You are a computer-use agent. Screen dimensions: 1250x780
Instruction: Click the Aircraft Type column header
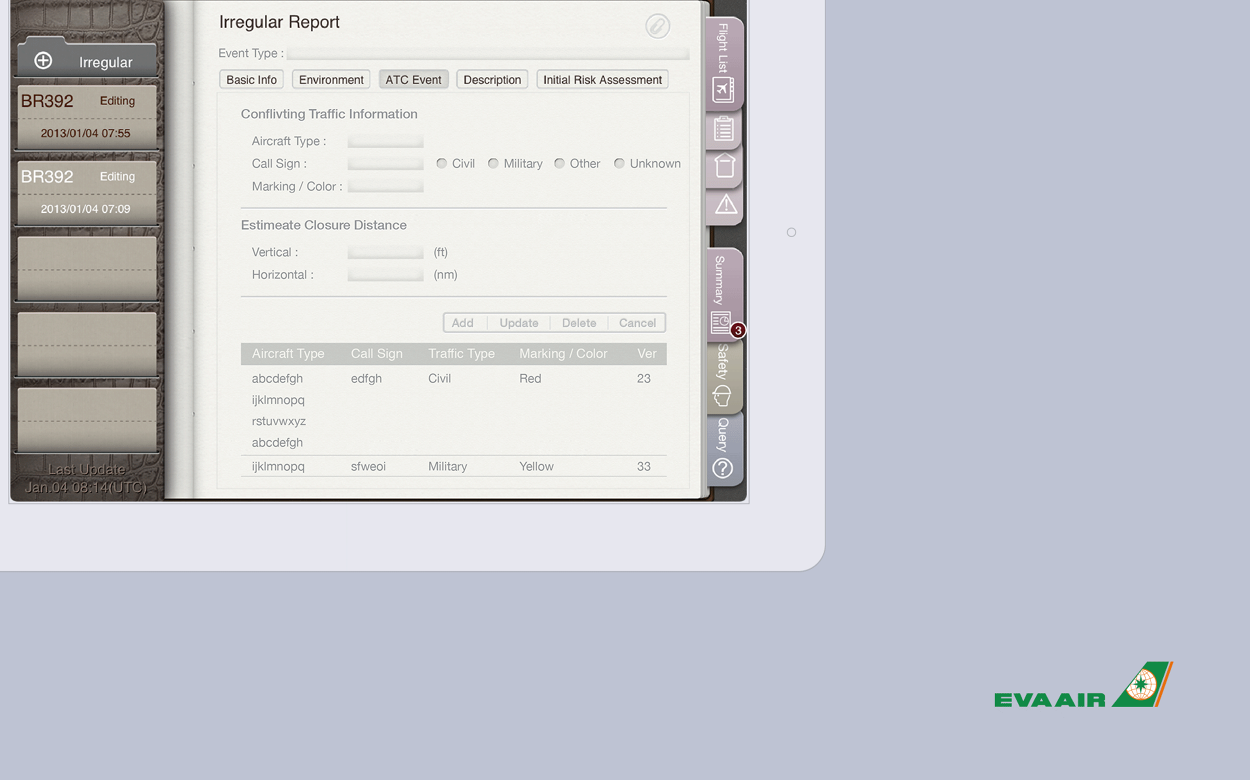[288, 353]
